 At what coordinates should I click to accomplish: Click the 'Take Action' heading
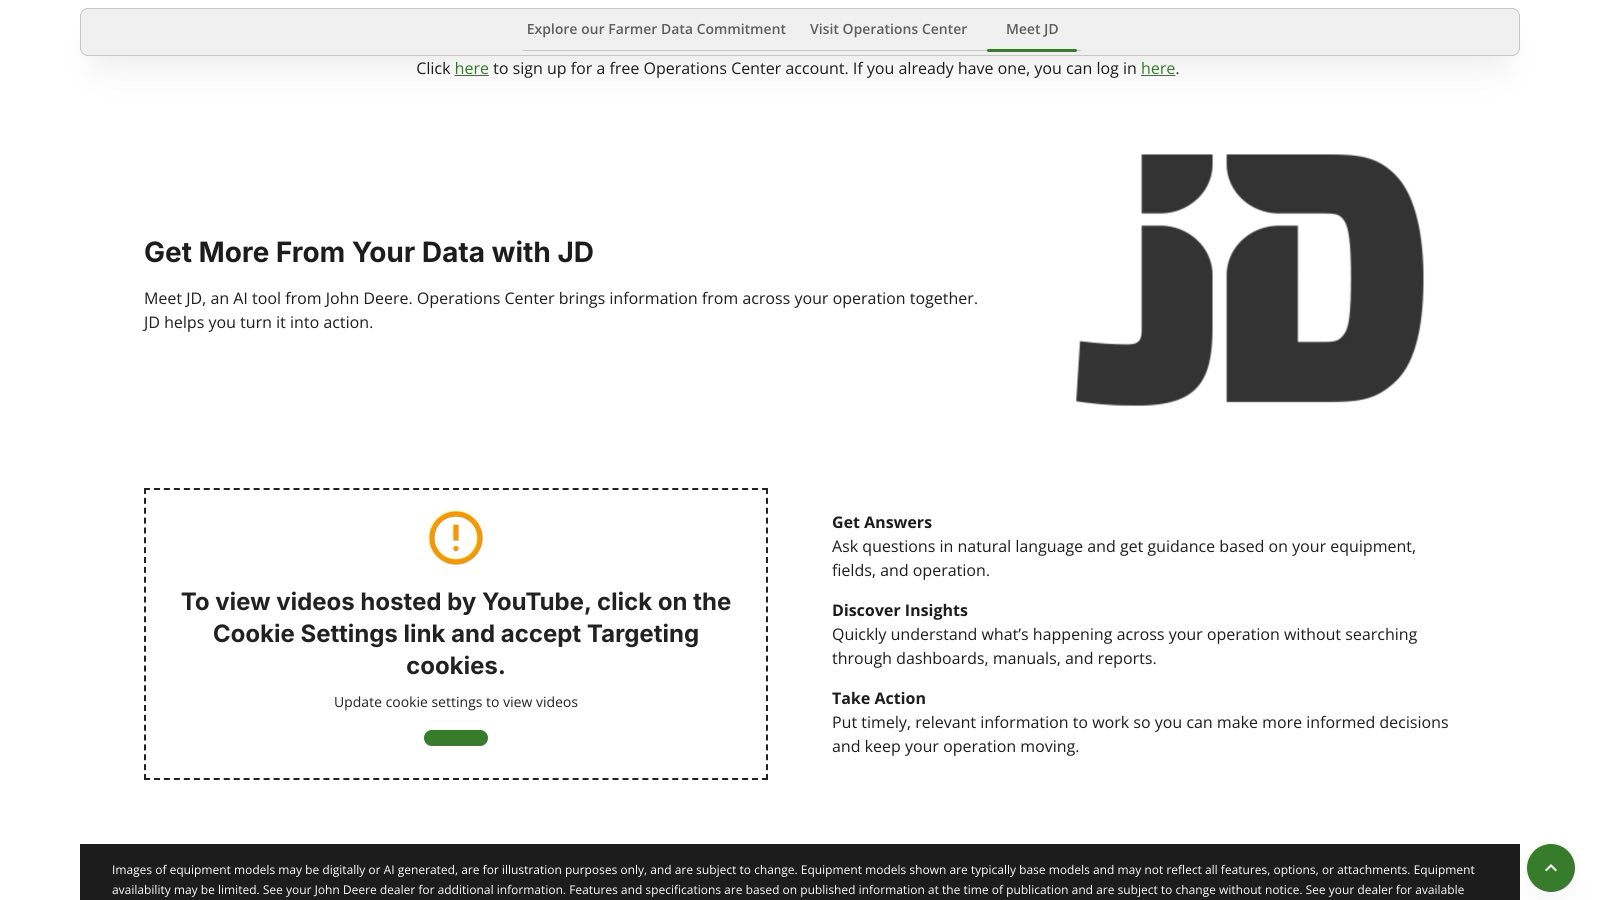point(879,698)
